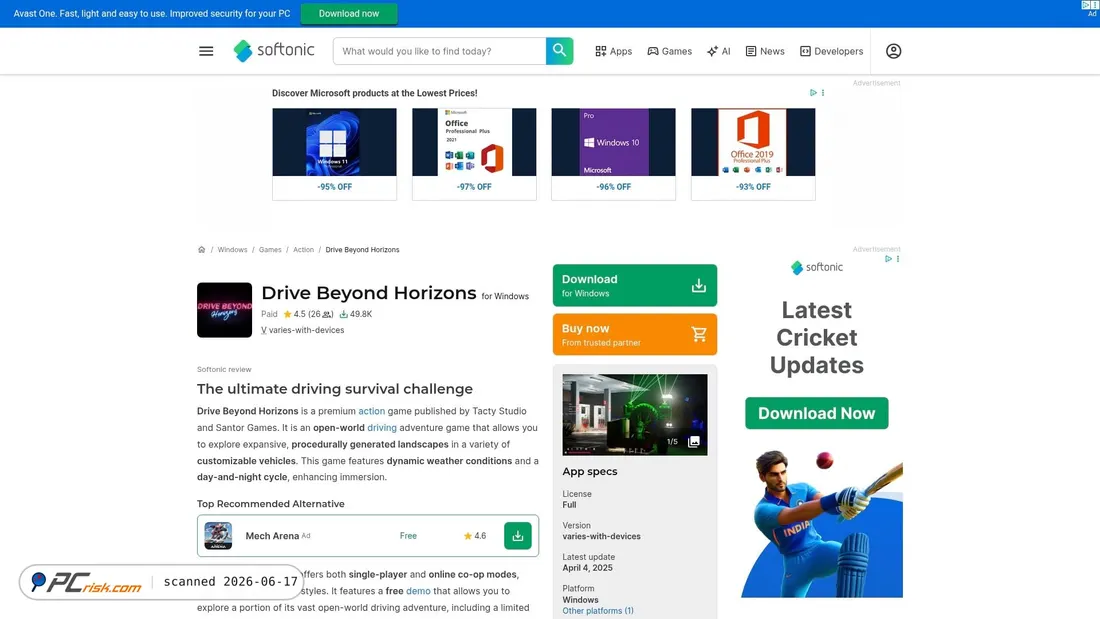Click the varies-with-devices version under title
This screenshot has height=619, width=1100.
[x=302, y=330]
